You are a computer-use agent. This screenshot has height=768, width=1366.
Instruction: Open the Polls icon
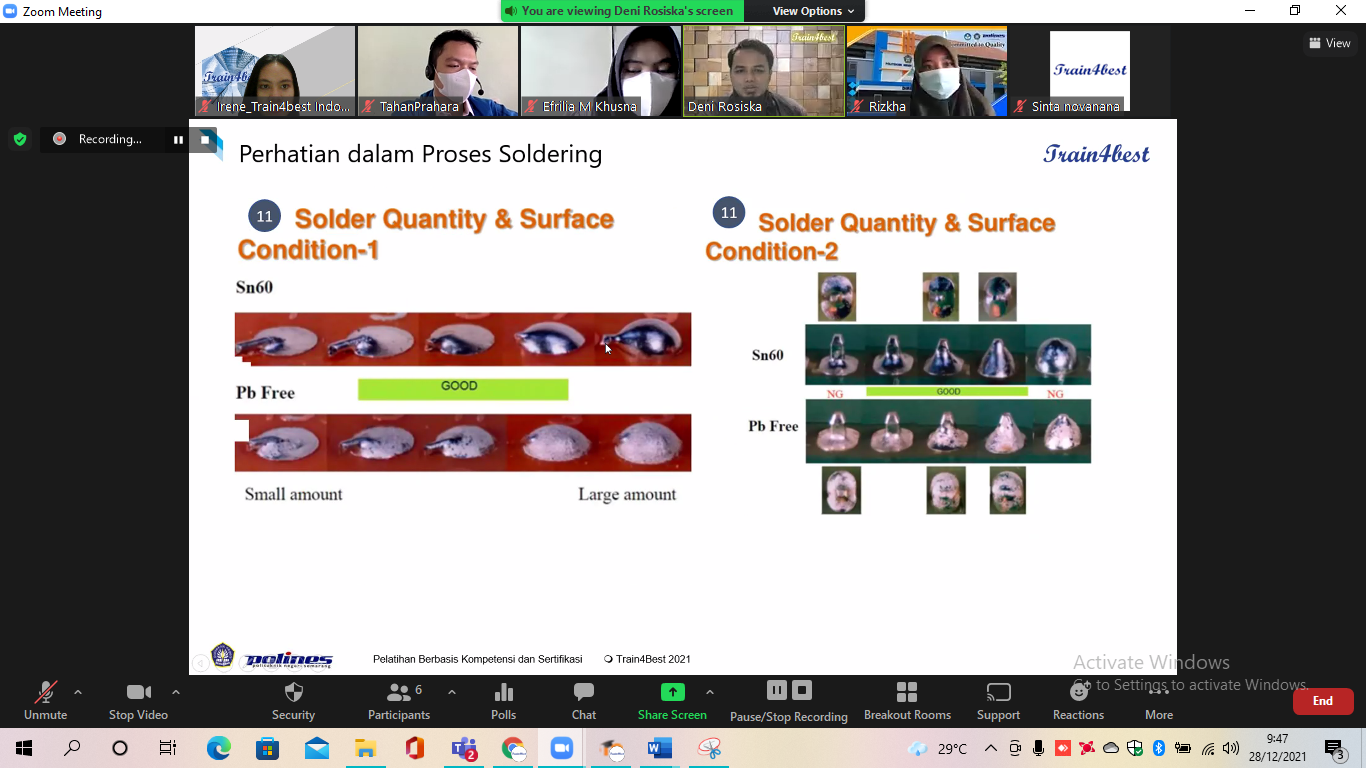(504, 693)
